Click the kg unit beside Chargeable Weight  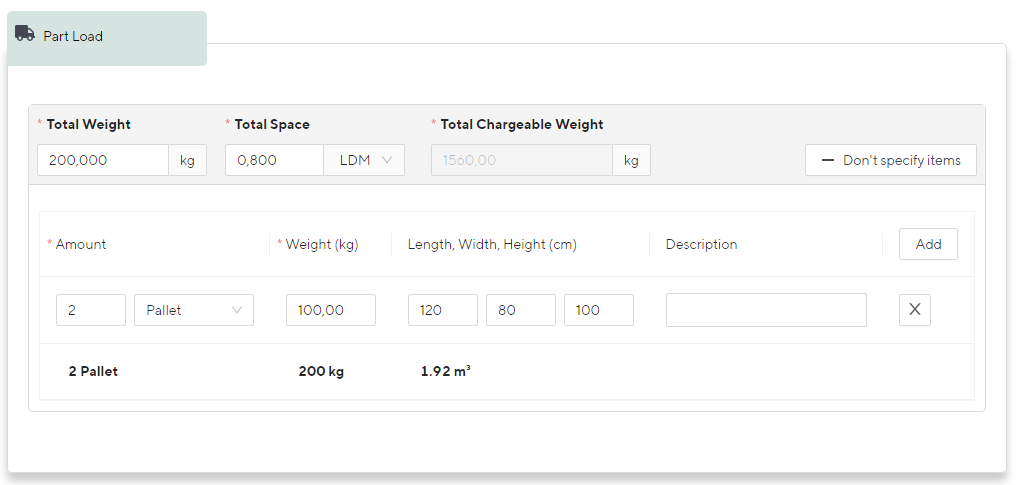[631, 160]
